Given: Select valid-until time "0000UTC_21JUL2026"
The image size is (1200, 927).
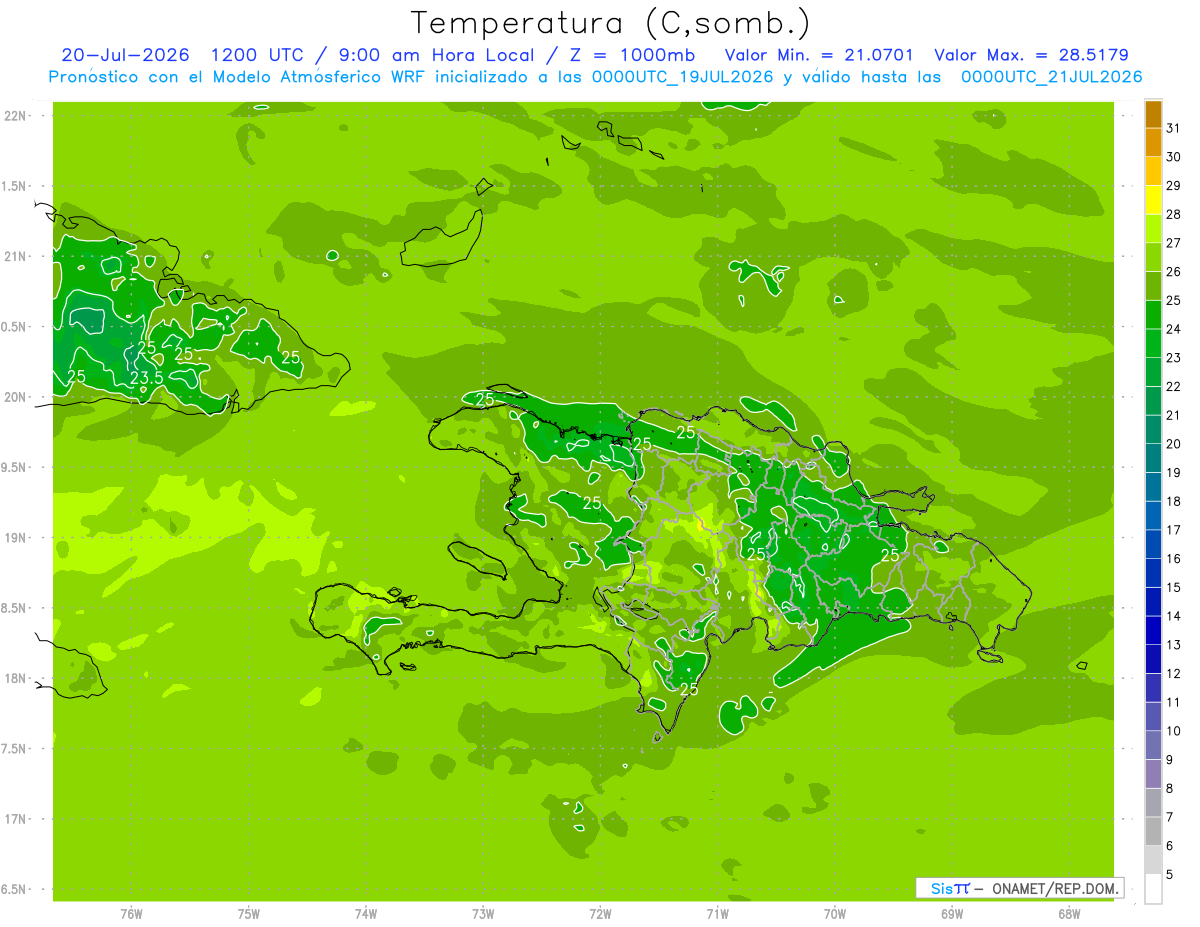Looking at the screenshot, I should pos(1051,77).
